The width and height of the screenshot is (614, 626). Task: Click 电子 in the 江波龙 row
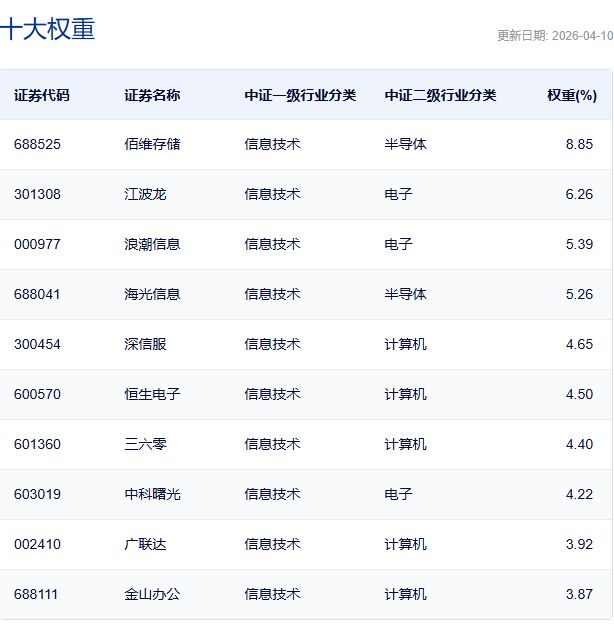(x=398, y=194)
